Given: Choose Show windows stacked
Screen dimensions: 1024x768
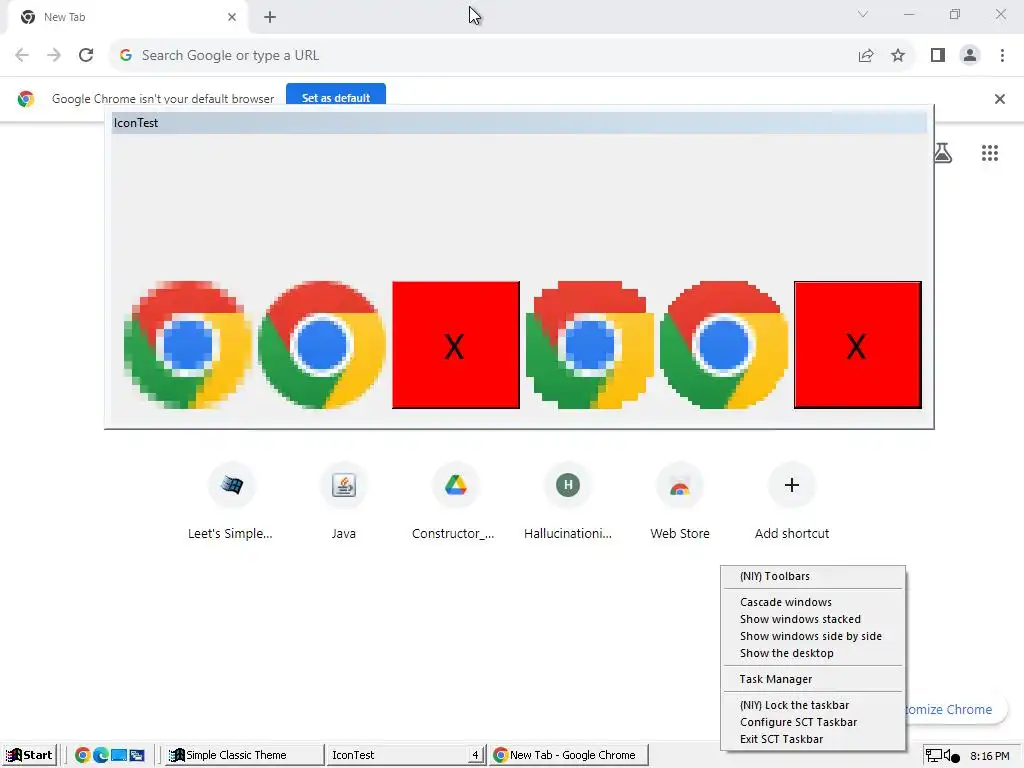Looking at the screenshot, I should (813, 619).
